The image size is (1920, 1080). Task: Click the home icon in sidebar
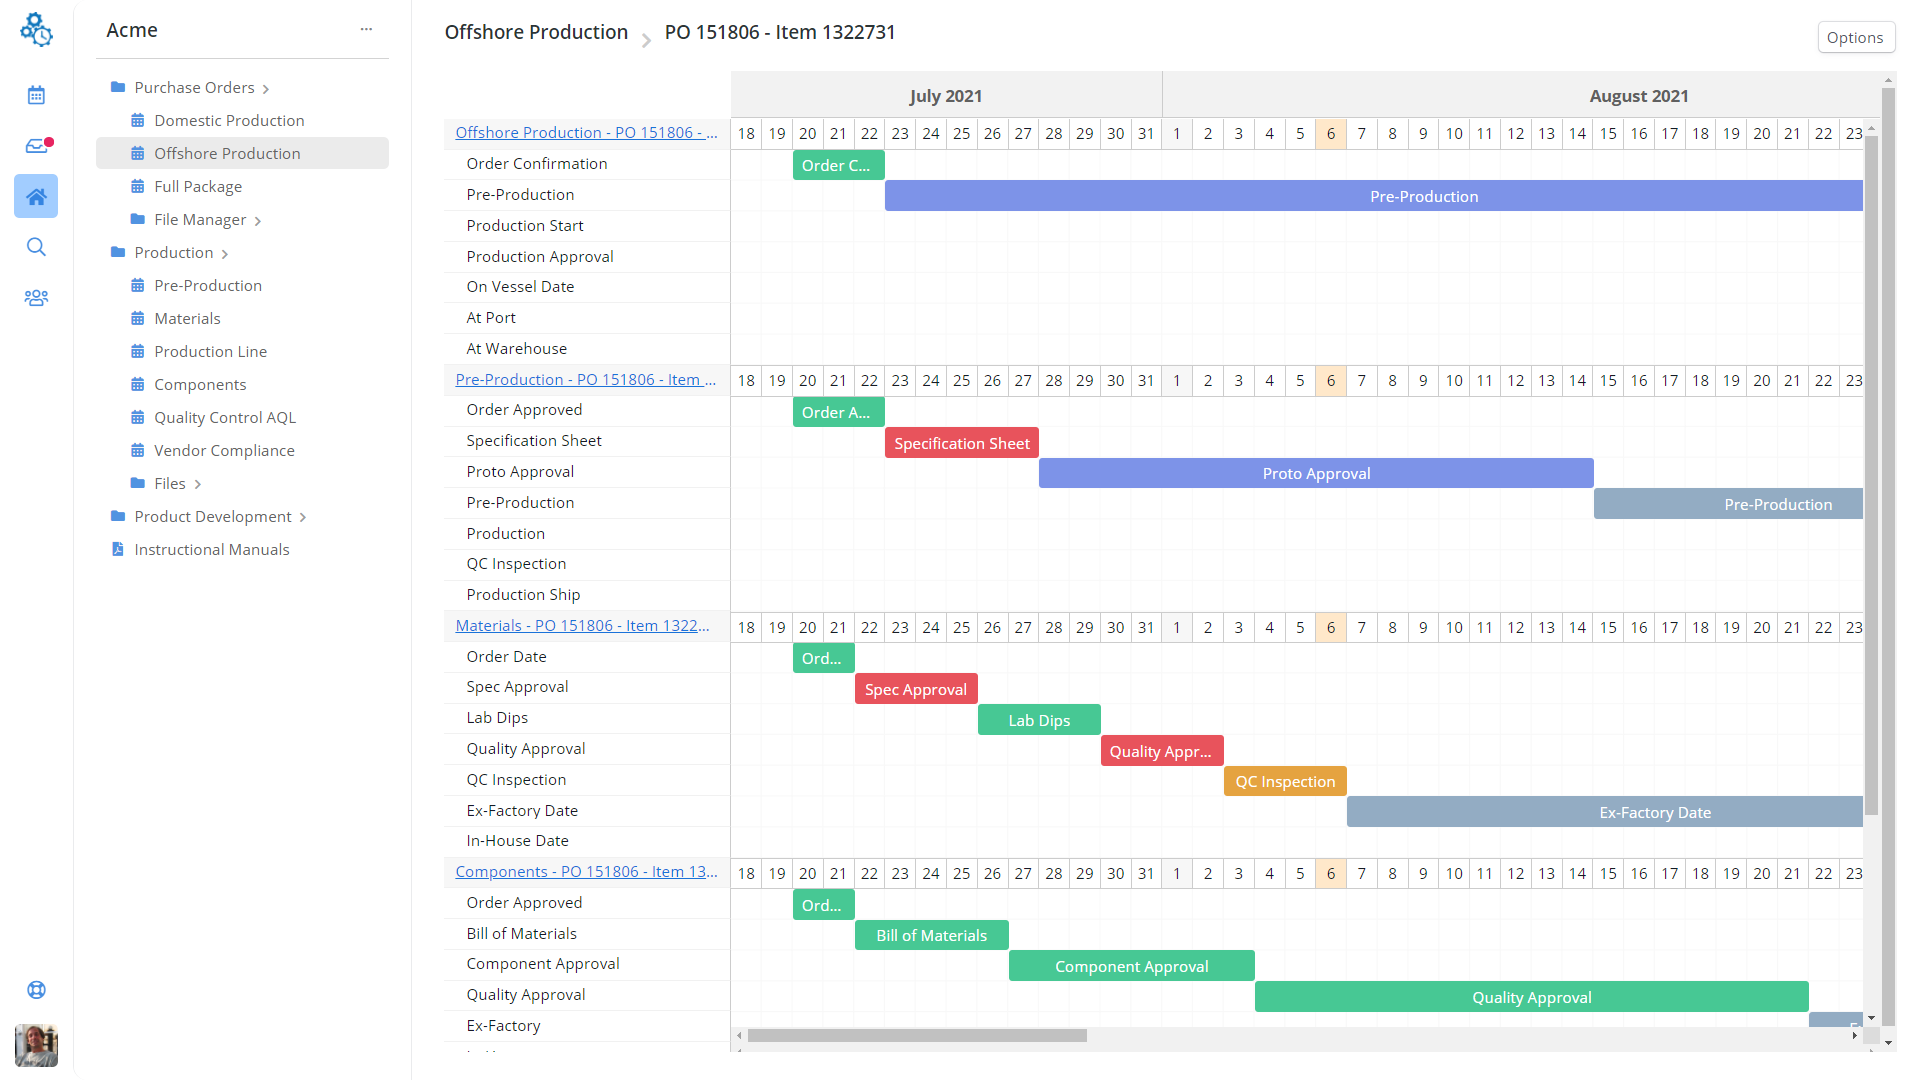click(36, 196)
